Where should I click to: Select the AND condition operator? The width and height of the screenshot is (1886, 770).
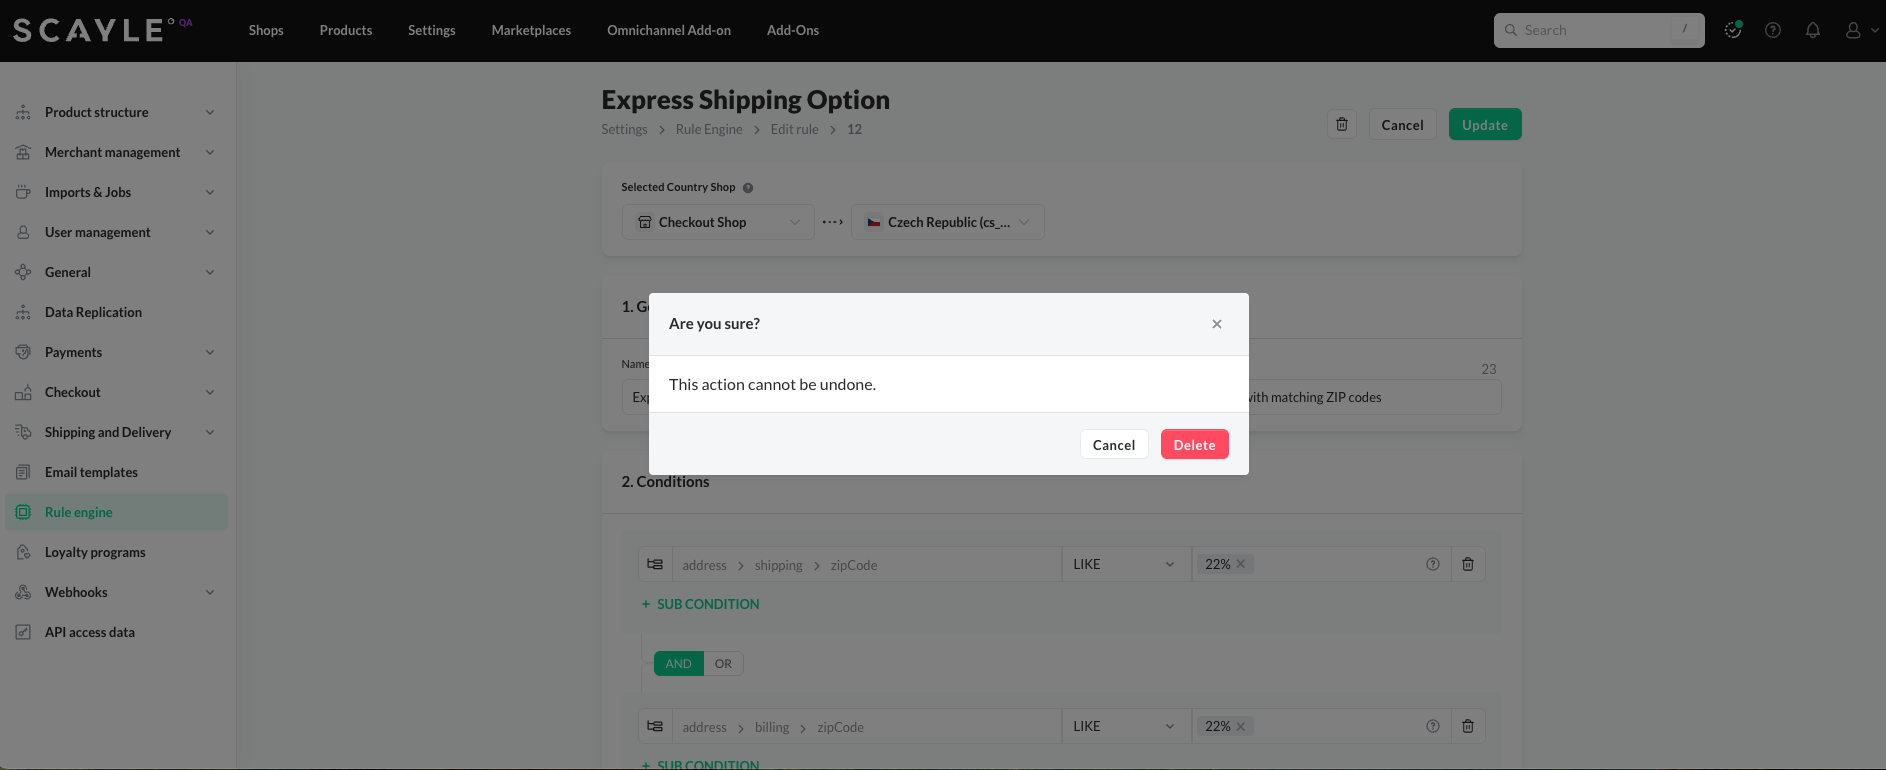pyautogui.click(x=678, y=664)
